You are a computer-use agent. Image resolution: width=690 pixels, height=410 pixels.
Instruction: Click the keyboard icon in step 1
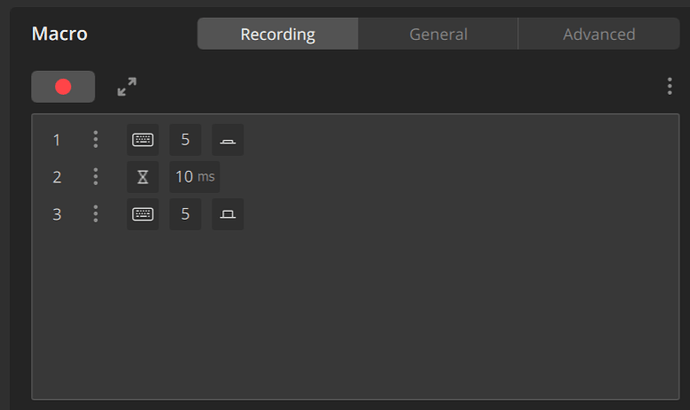pyautogui.click(x=143, y=140)
